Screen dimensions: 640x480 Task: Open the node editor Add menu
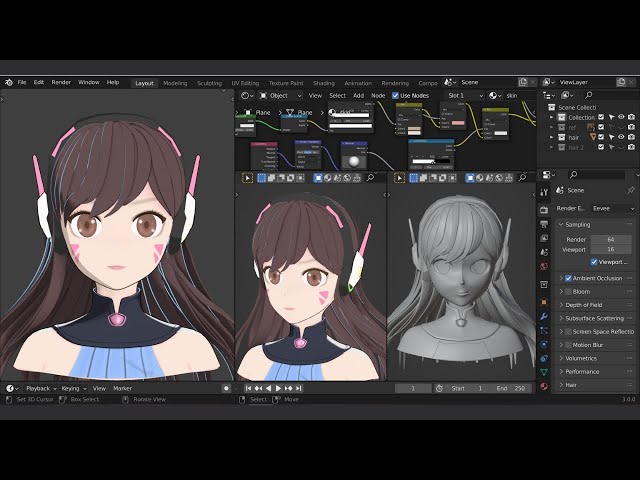(358, 96)
